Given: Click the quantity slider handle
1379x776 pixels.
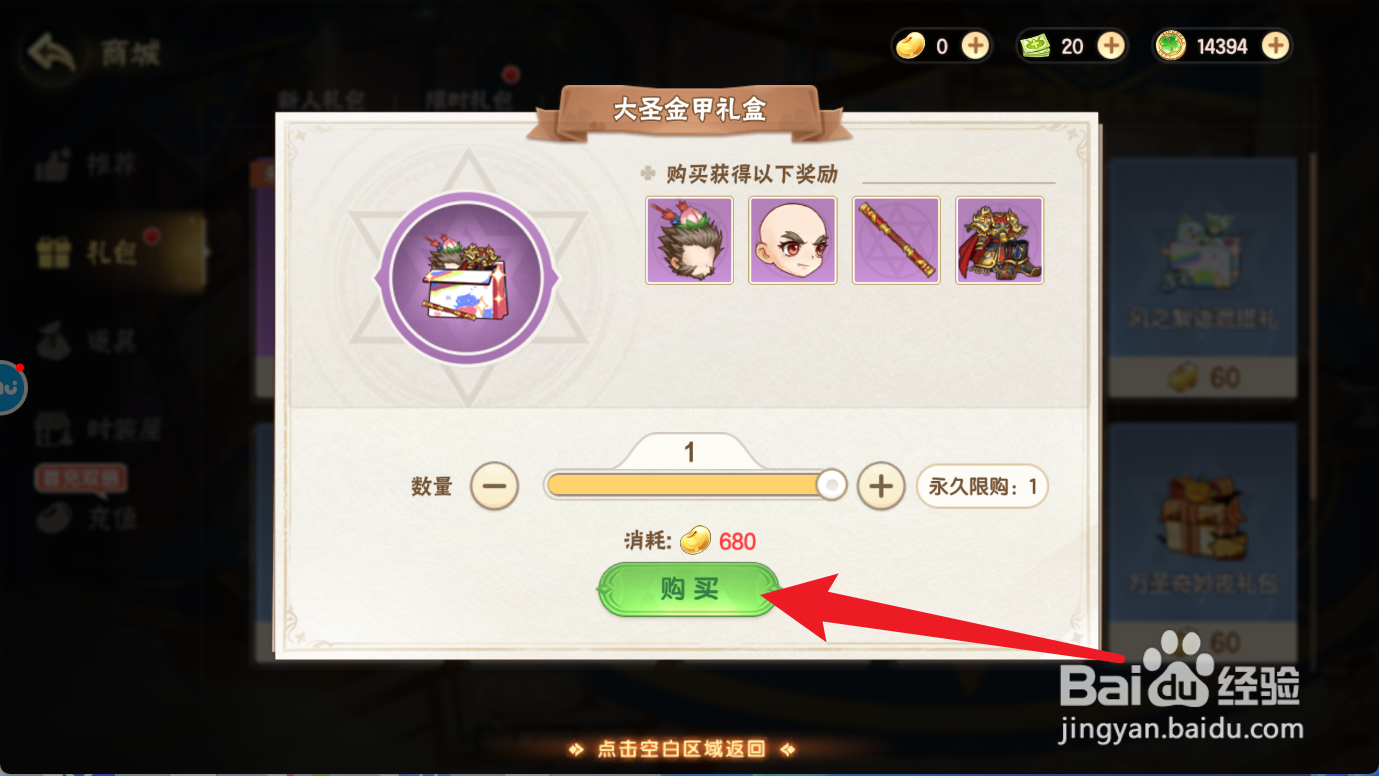Looking at the screenshot, I should point(831,486).
